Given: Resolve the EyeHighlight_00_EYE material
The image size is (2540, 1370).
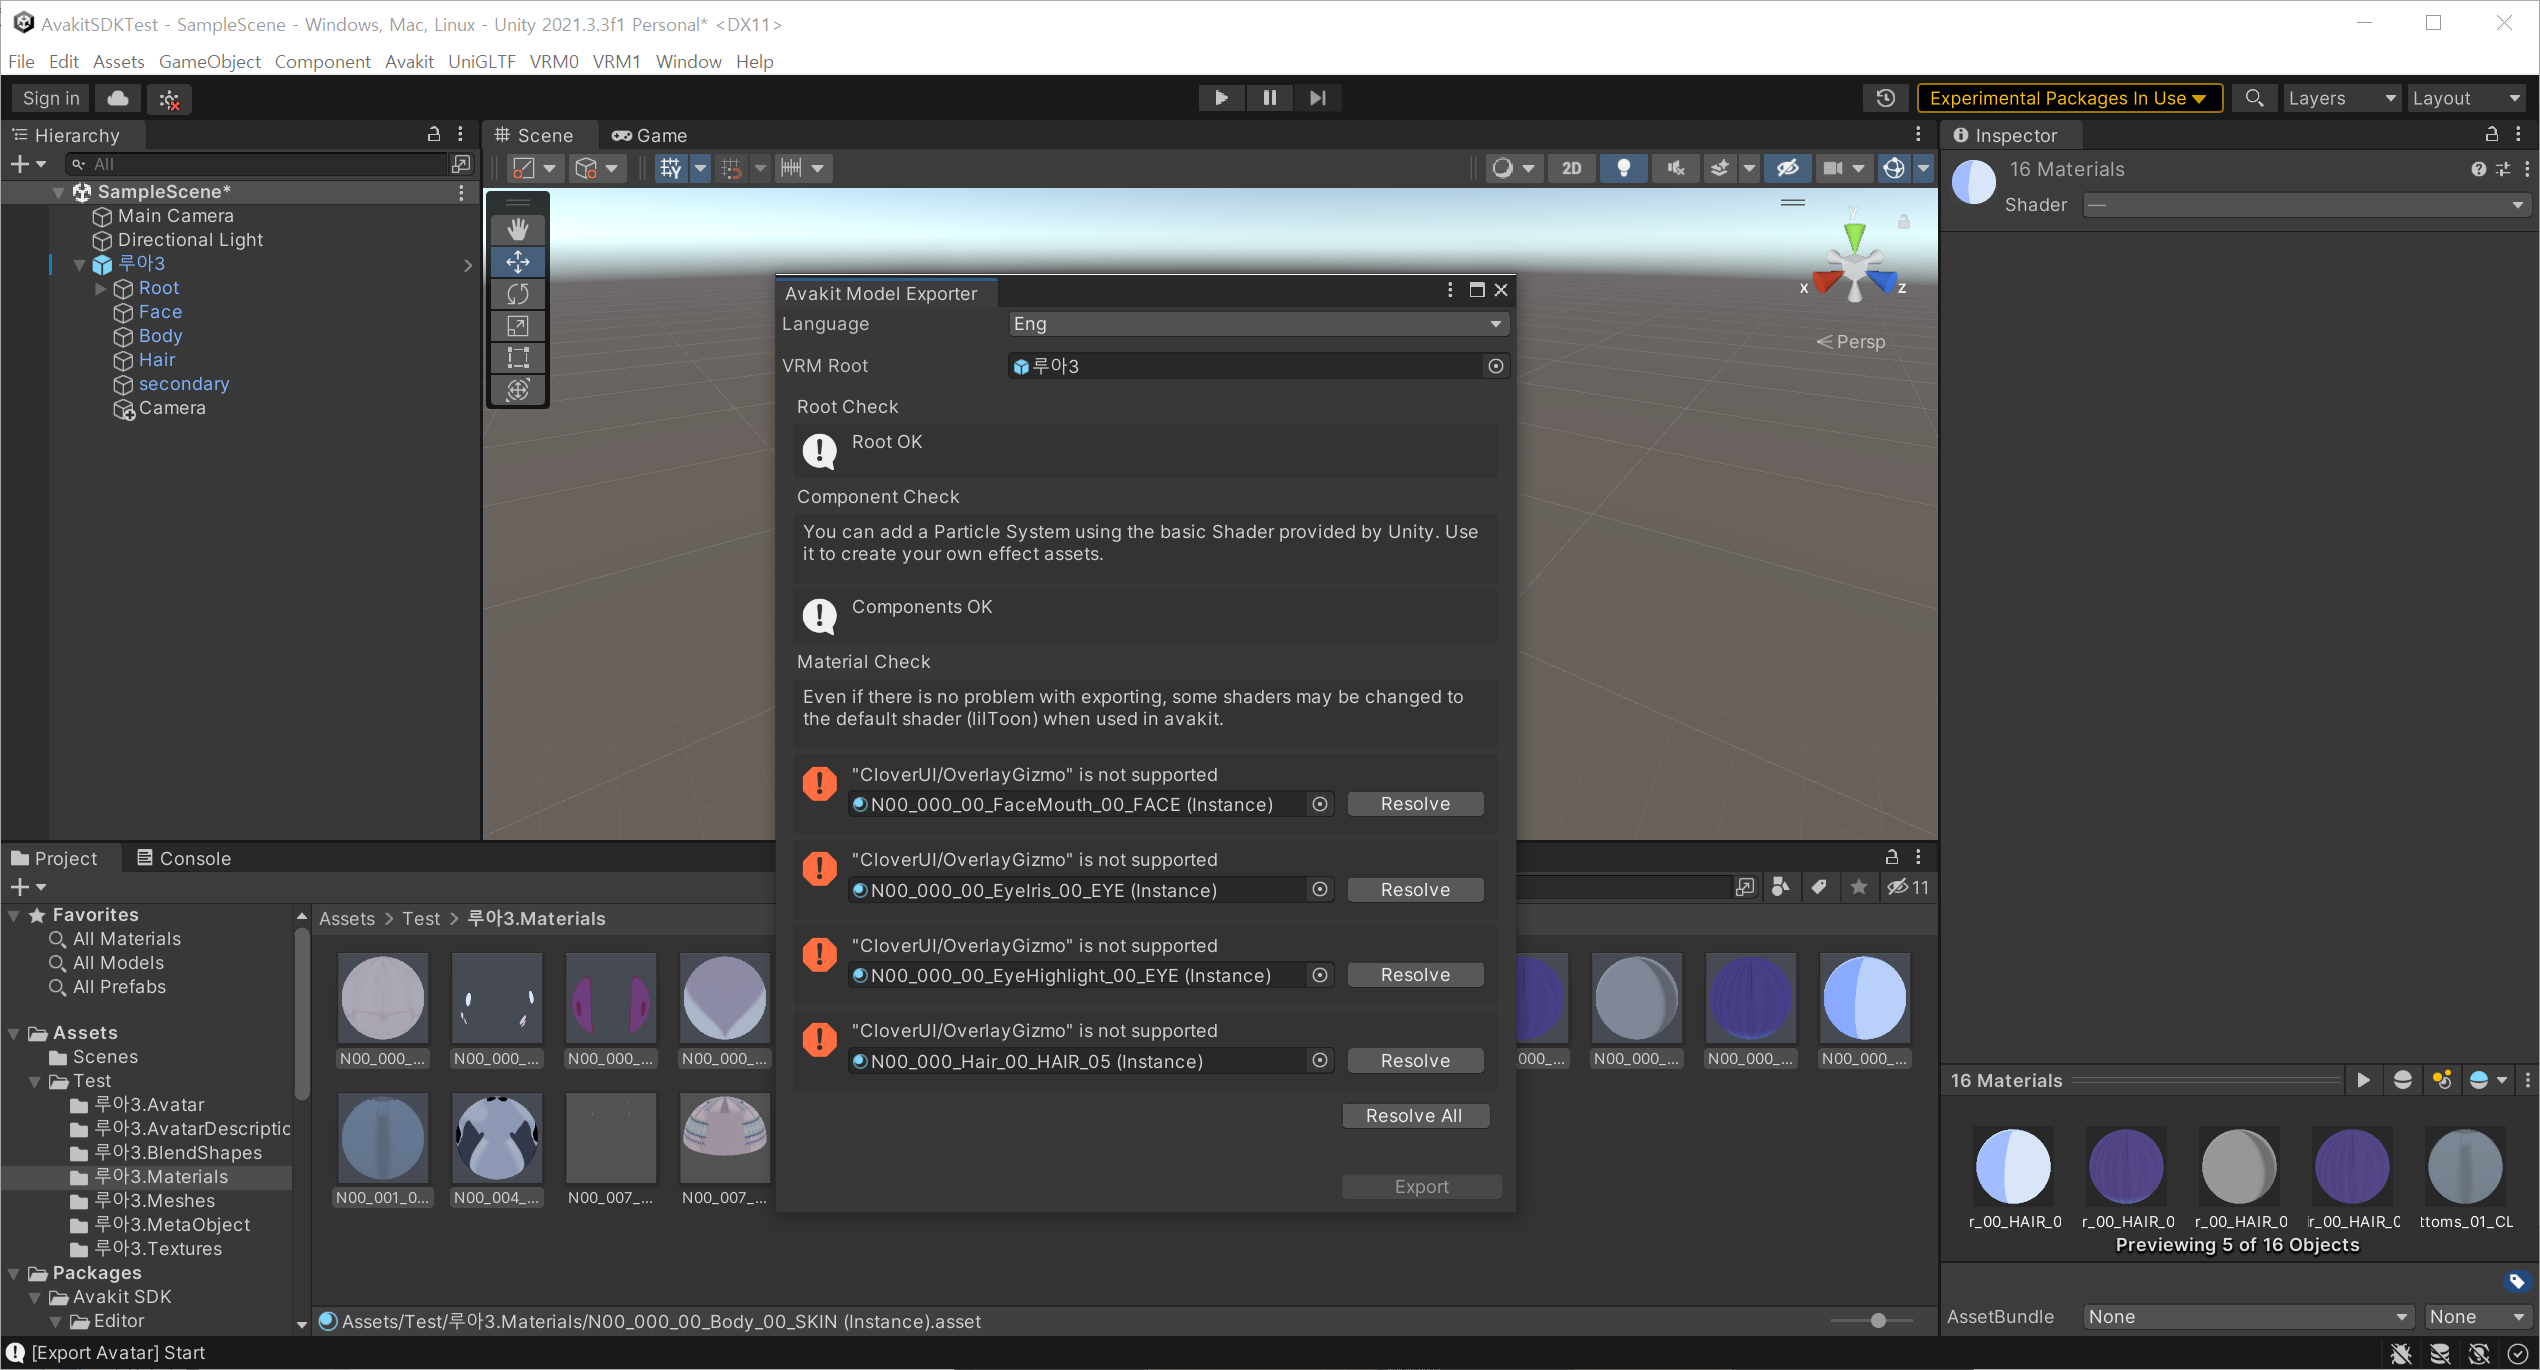Looking at the screenshot, I should 1415,975.
